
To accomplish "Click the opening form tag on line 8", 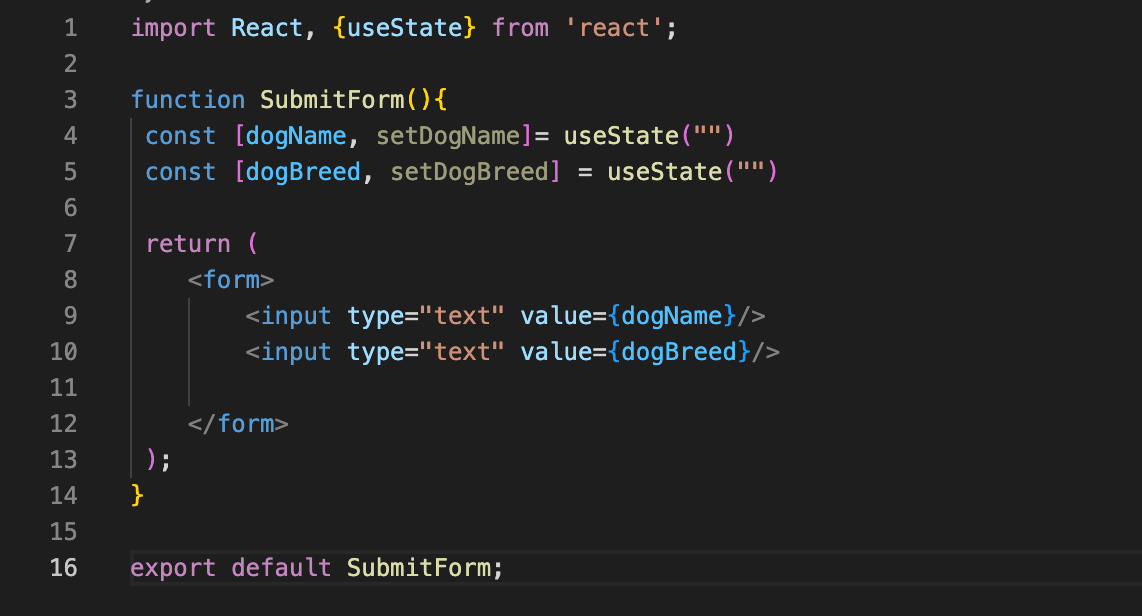I will pos(232,279).
